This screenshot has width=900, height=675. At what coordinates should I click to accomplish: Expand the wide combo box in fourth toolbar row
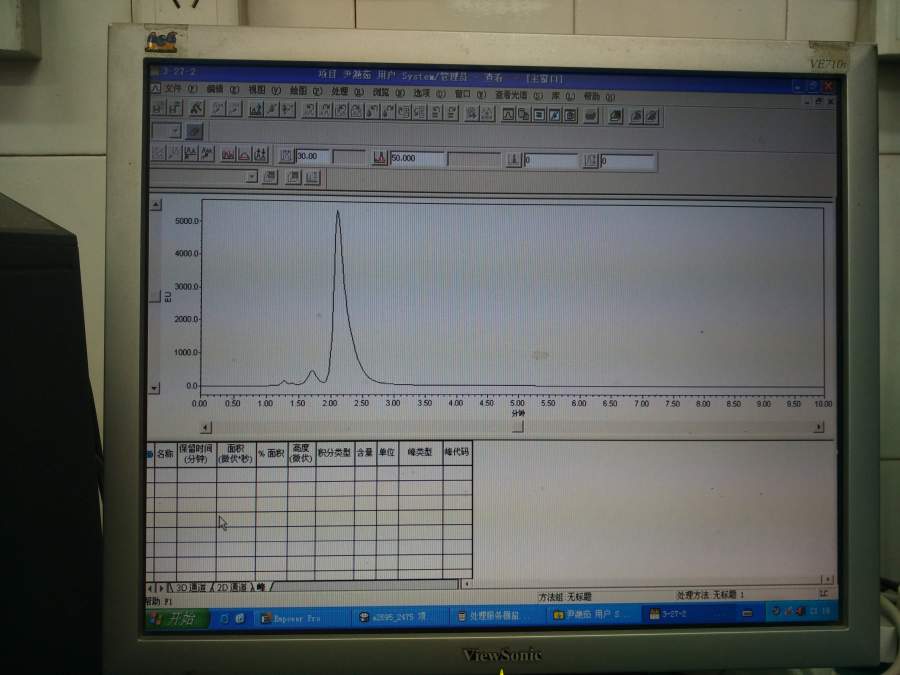point(251,176)
